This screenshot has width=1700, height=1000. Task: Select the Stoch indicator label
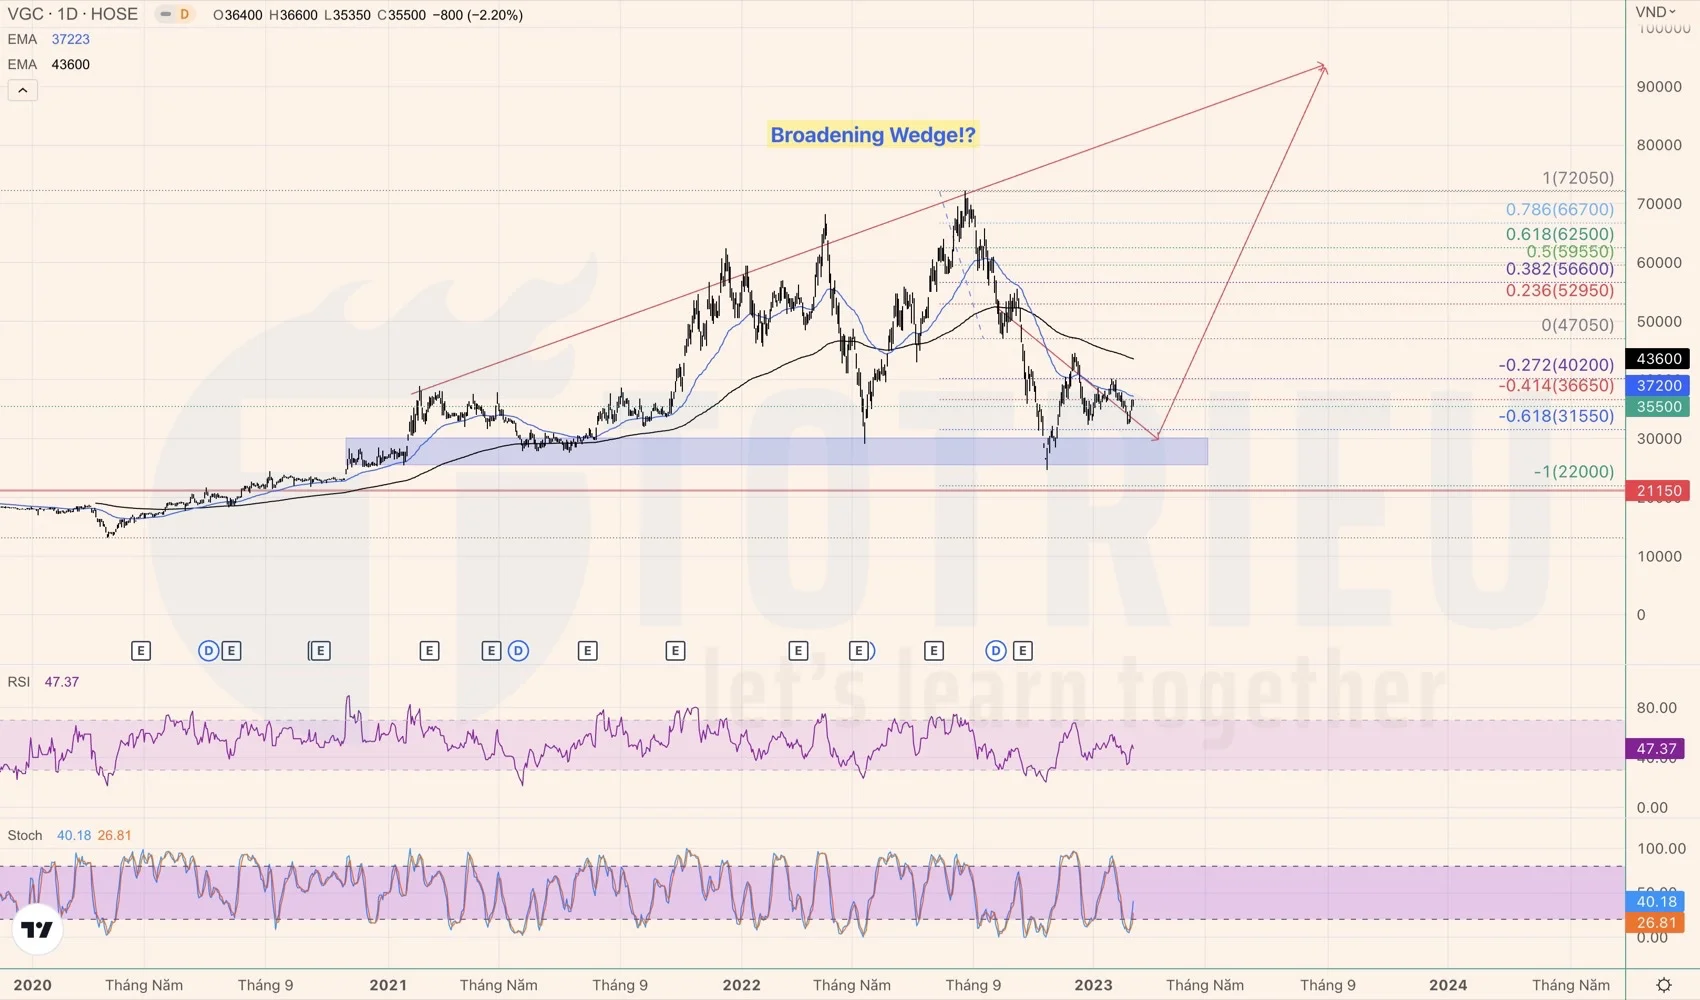[x=25, y=835]
